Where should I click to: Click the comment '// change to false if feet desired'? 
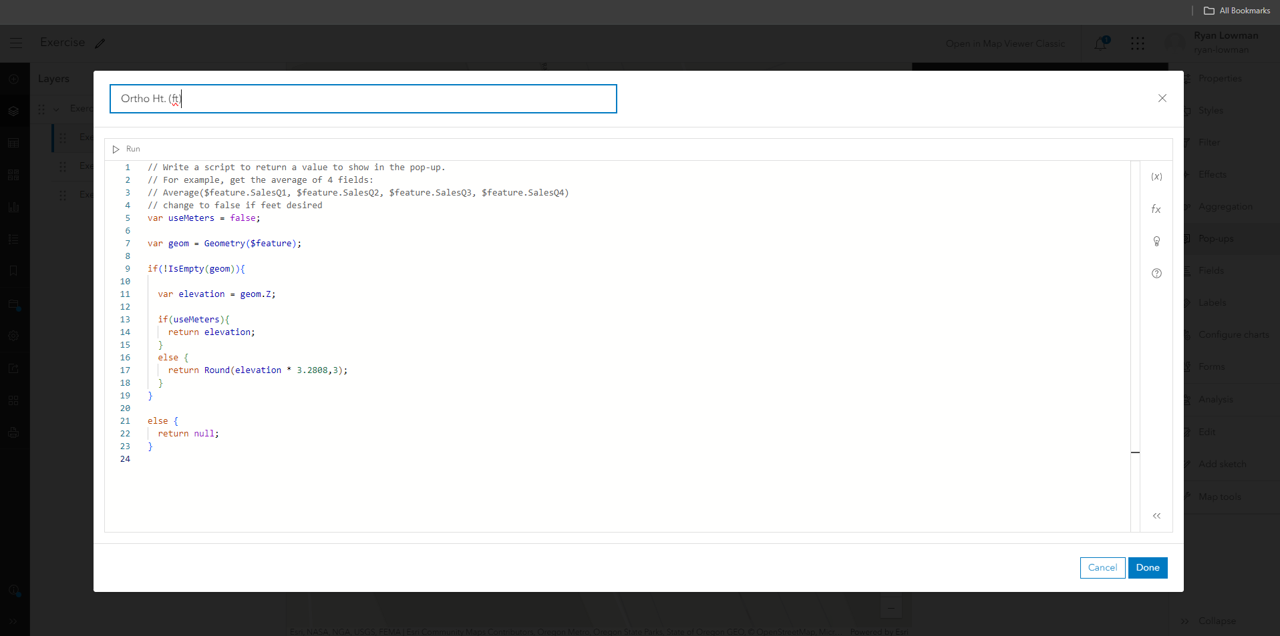235,205
